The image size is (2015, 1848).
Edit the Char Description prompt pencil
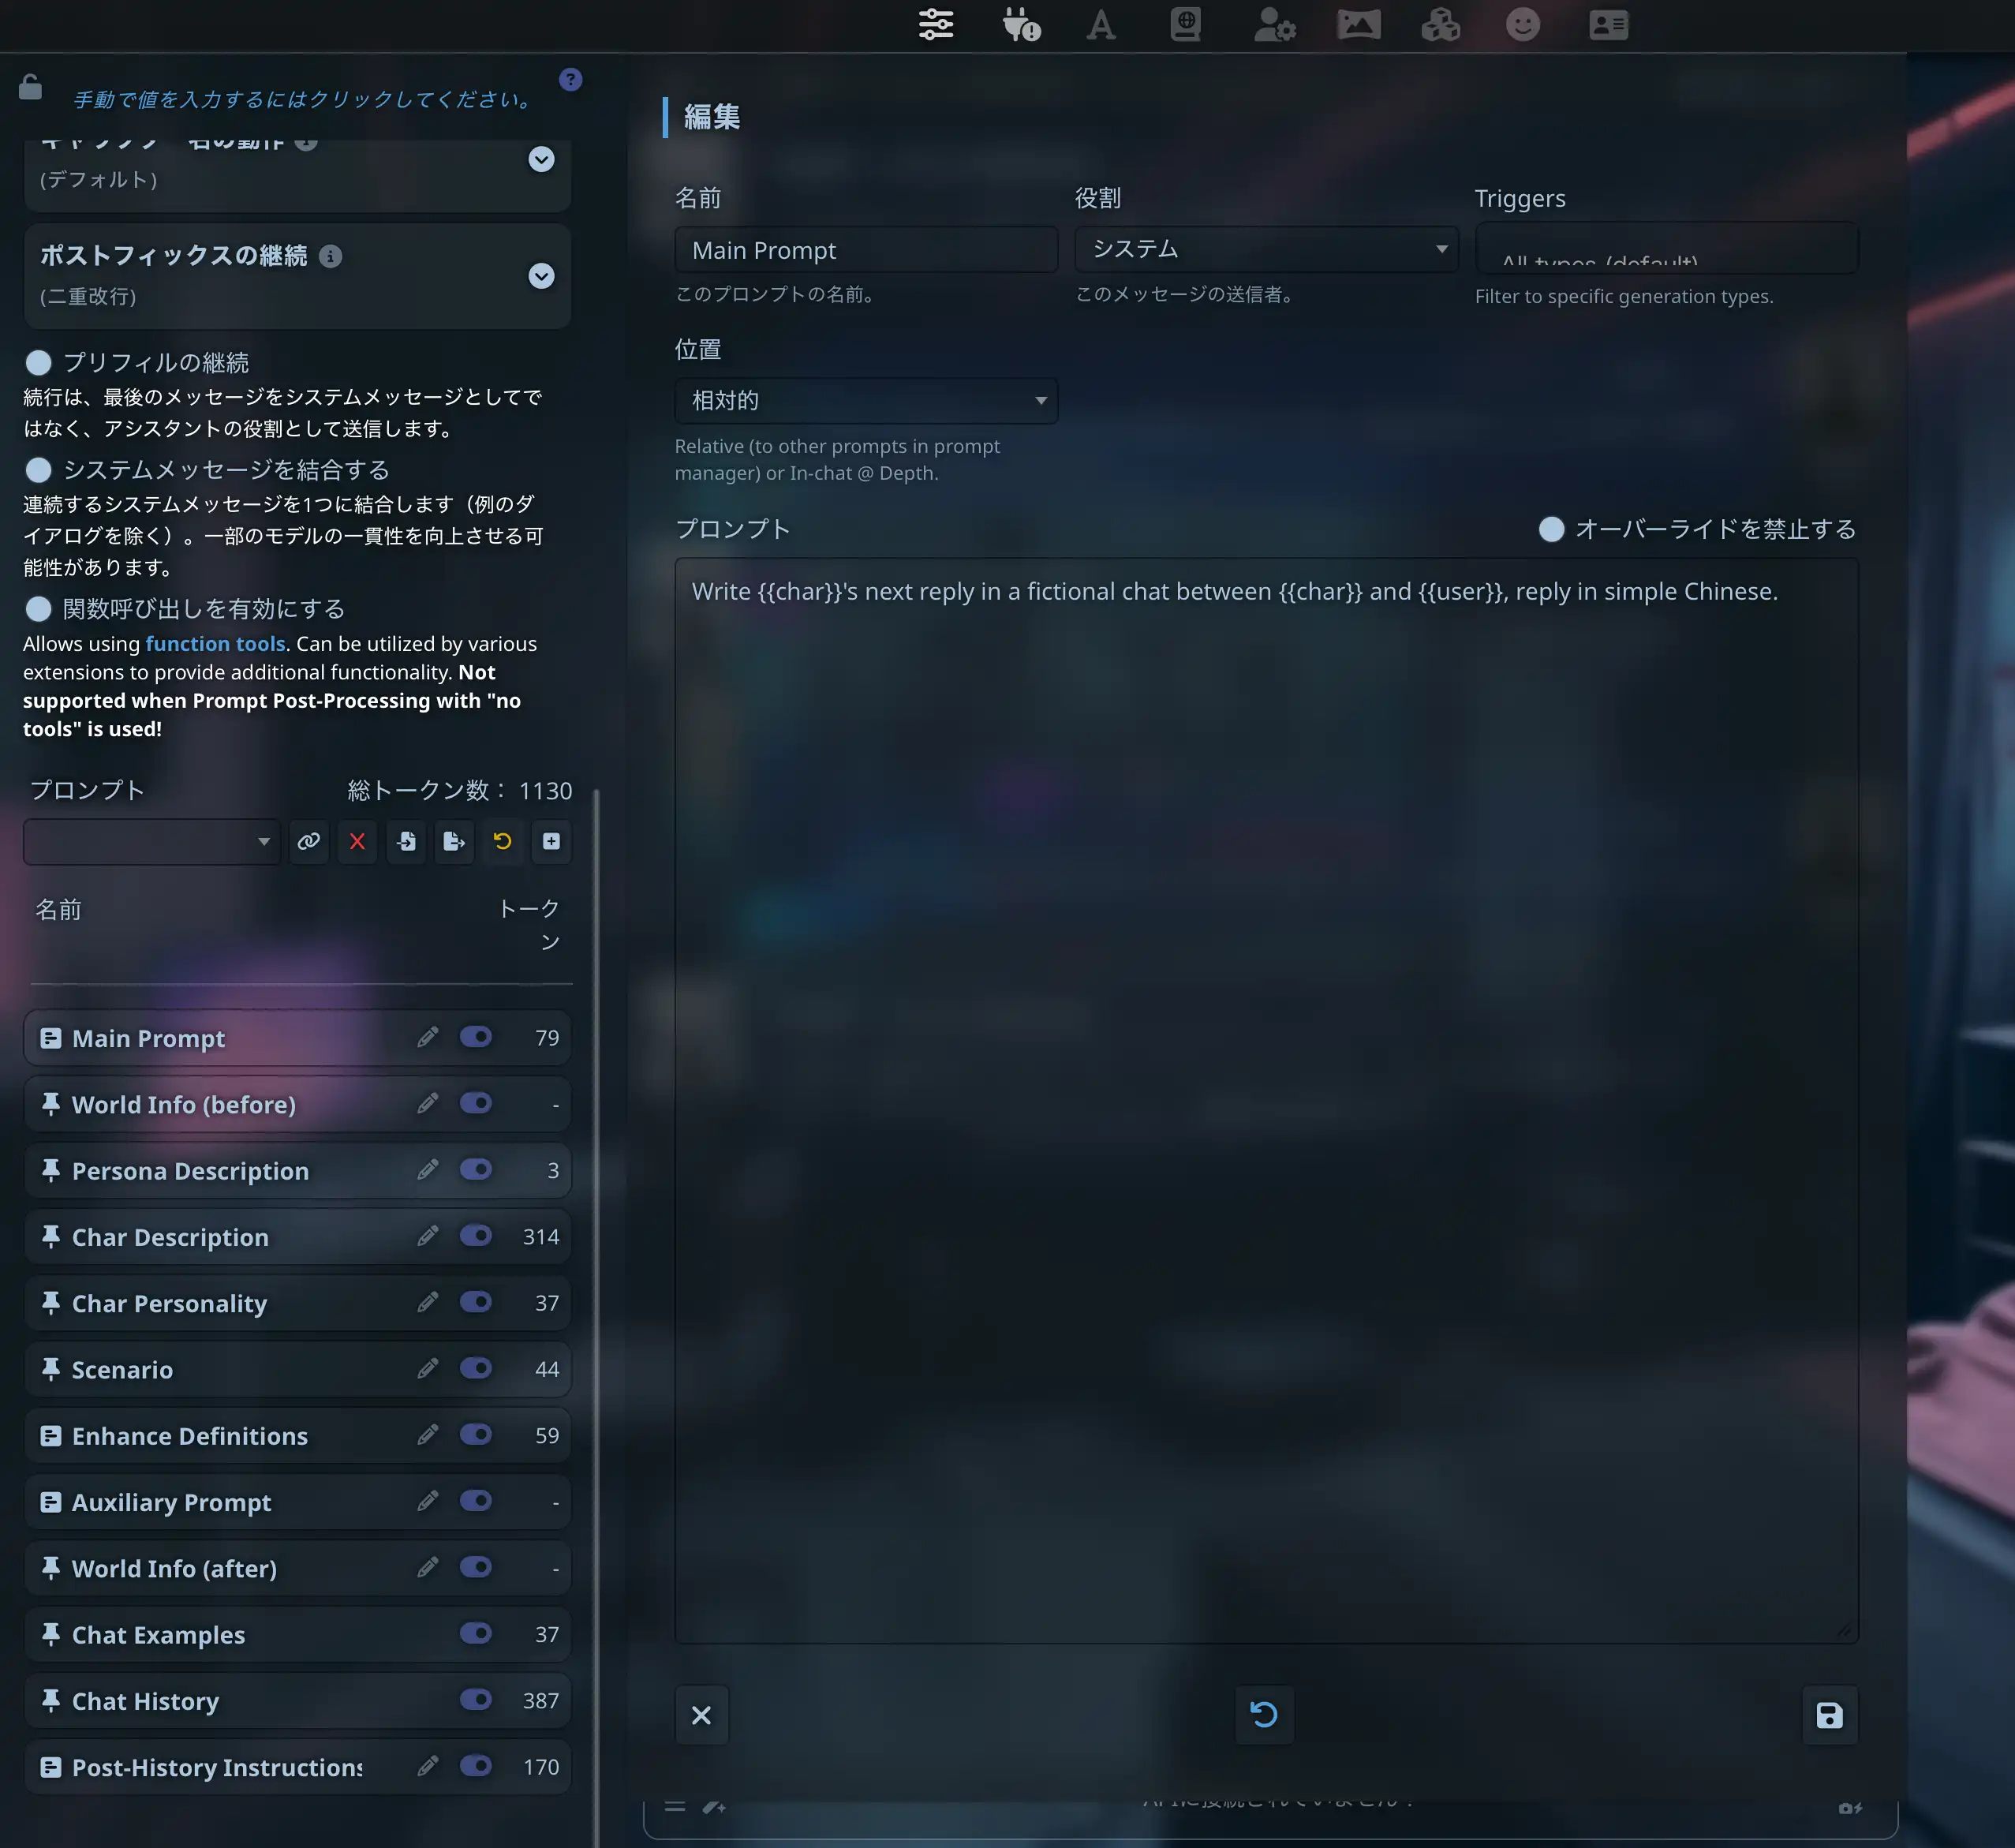click(428, 1236)
